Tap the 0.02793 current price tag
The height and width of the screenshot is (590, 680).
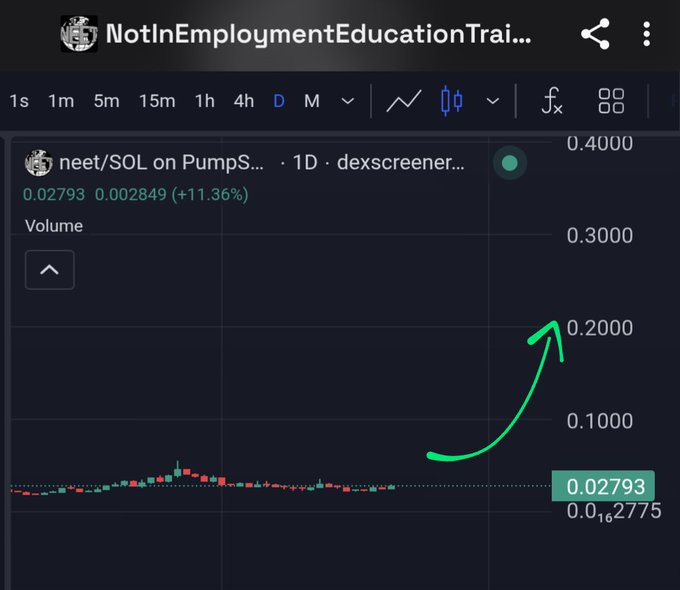[x=603, y=486]
